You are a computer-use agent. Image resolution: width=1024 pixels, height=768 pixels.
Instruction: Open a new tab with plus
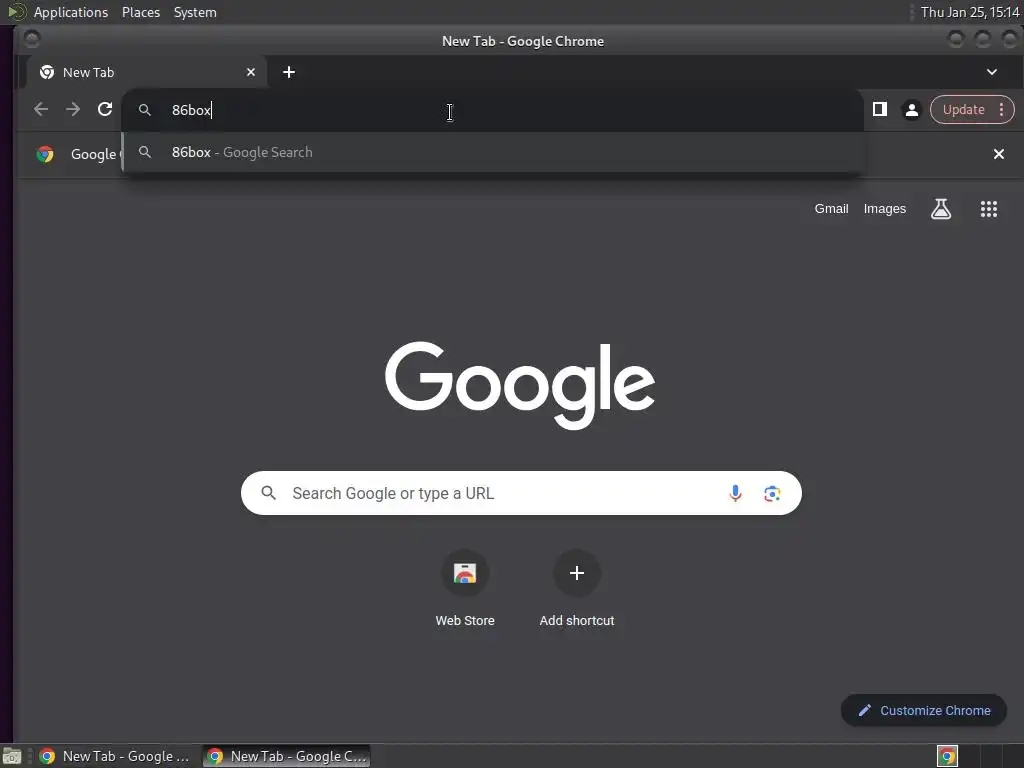point(289,72)
